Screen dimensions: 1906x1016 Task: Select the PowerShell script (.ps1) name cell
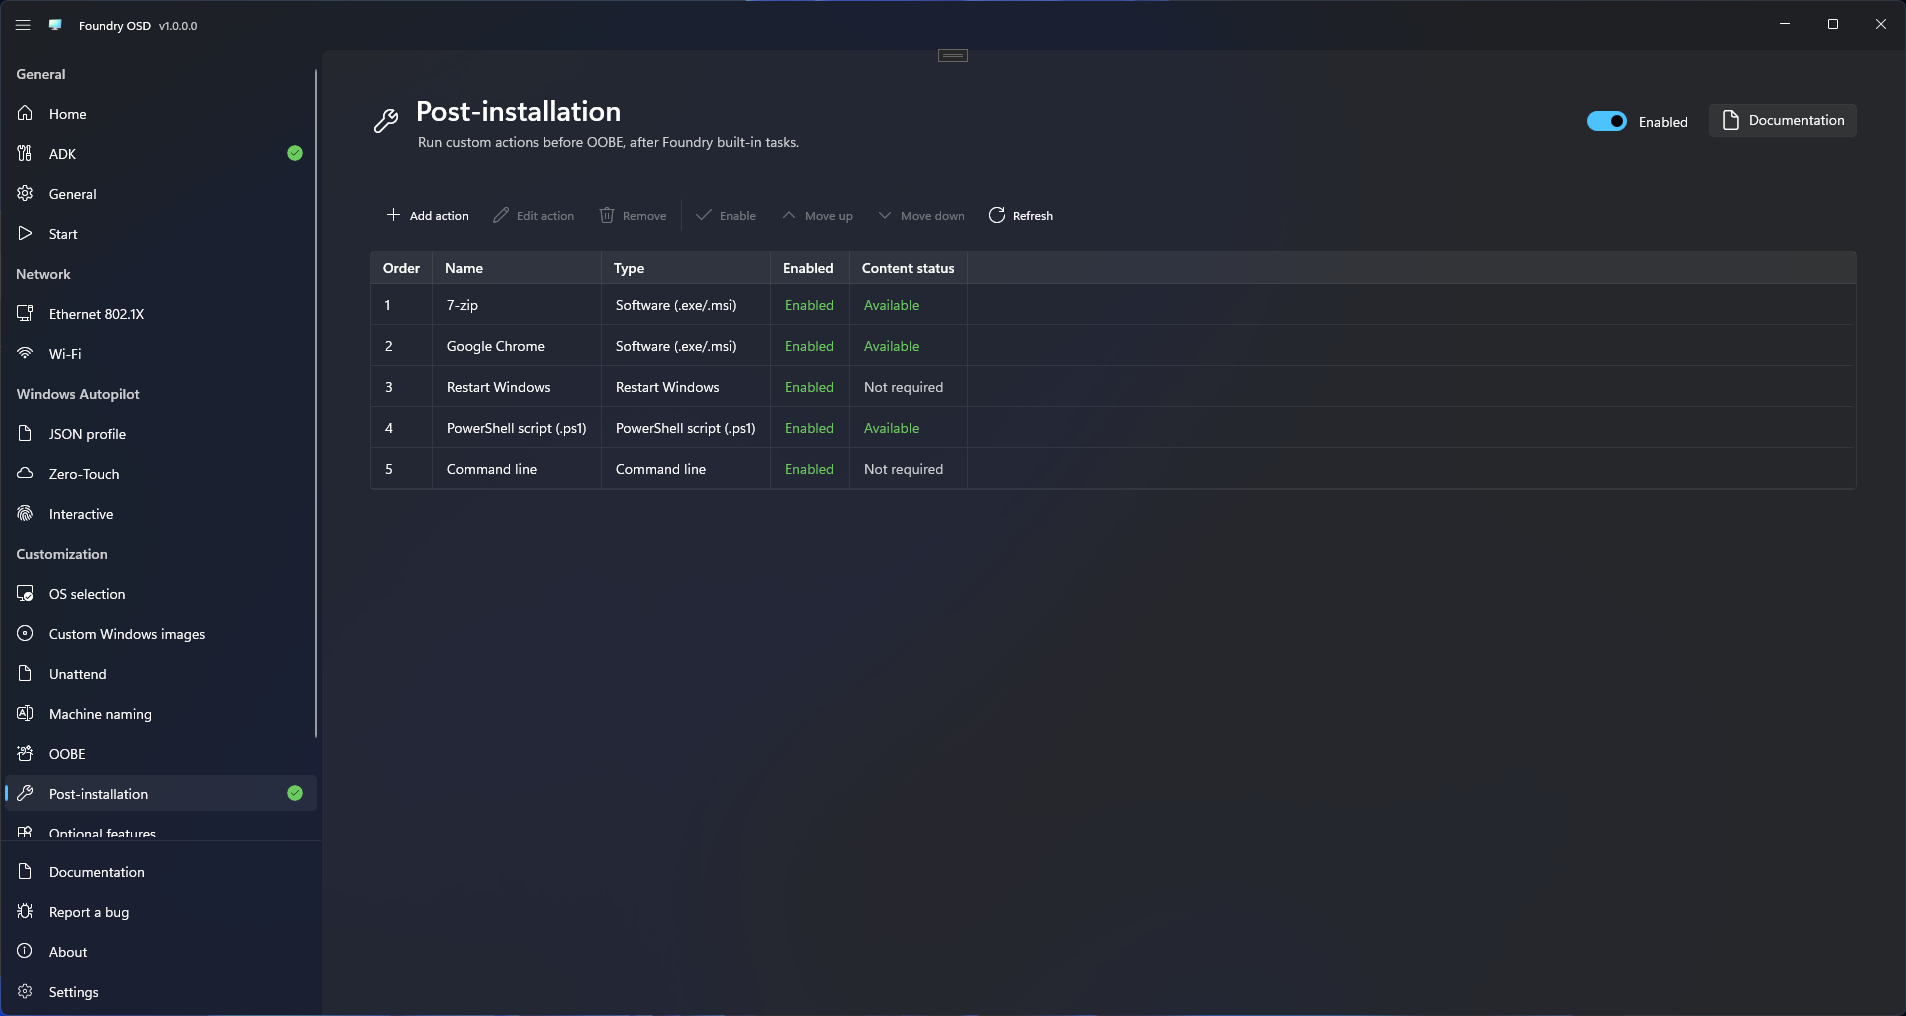(517, 428)
